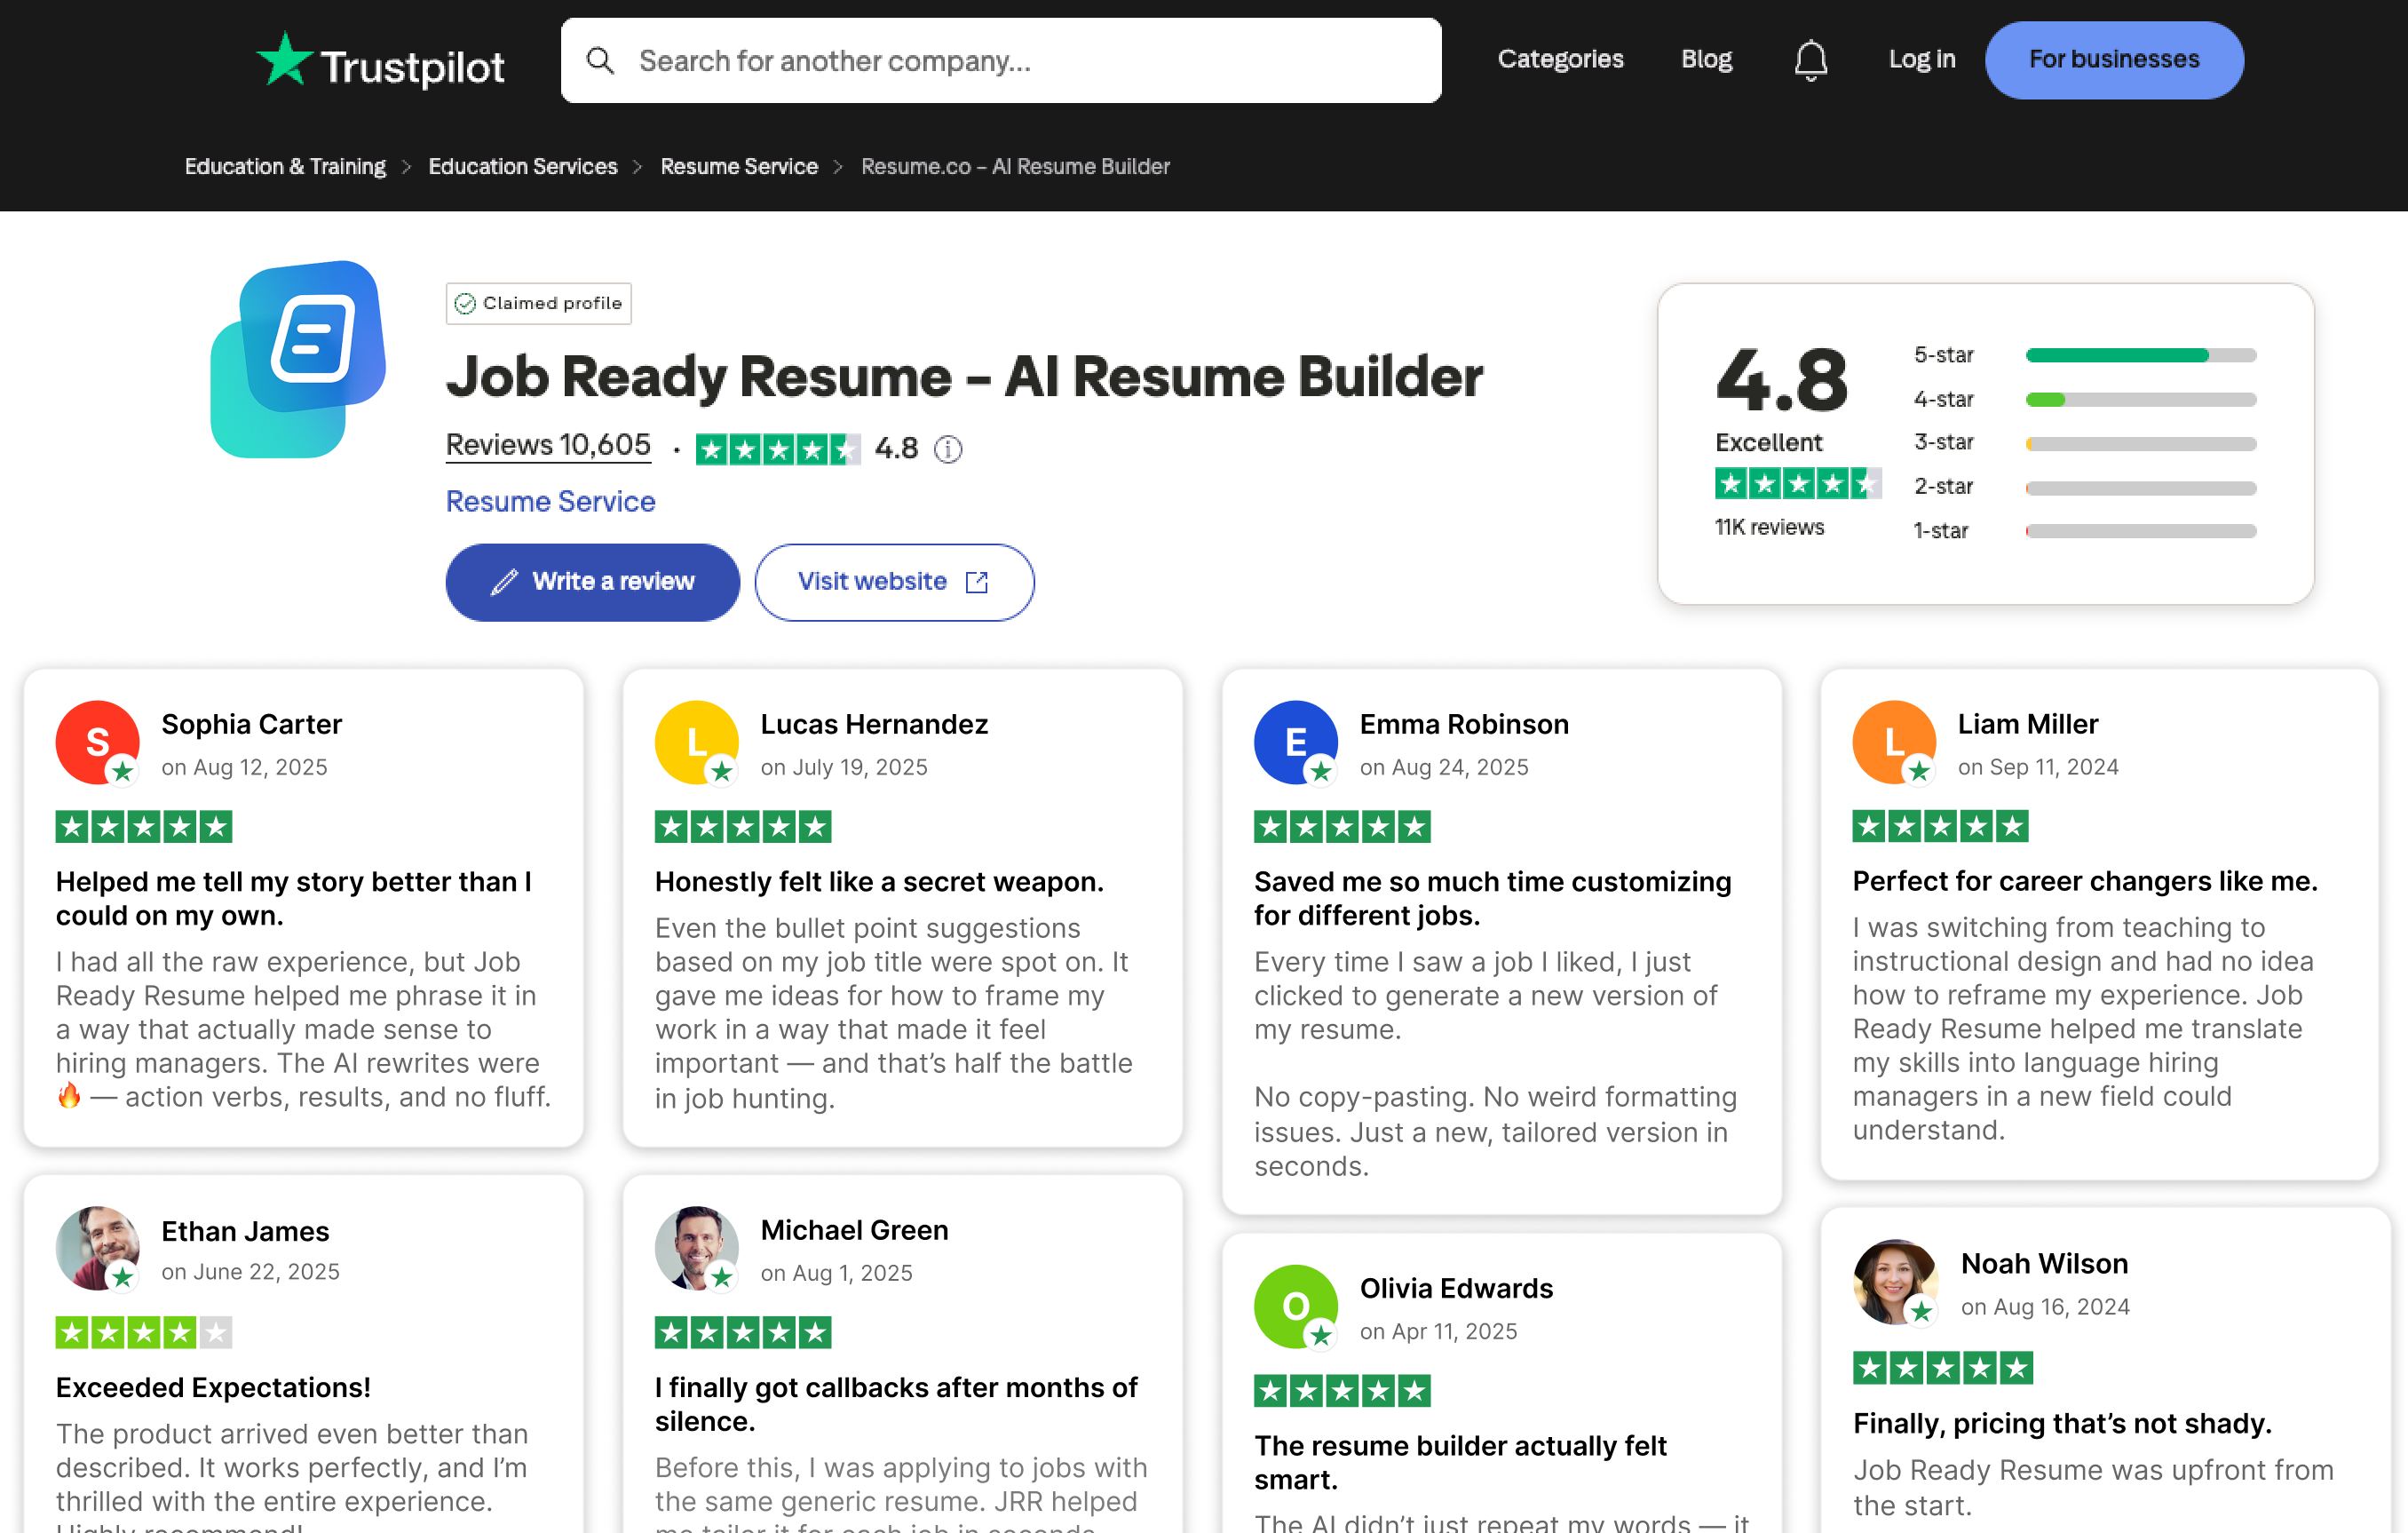
Task: Click the Michael Green reviewer name
Action: 854,1230
